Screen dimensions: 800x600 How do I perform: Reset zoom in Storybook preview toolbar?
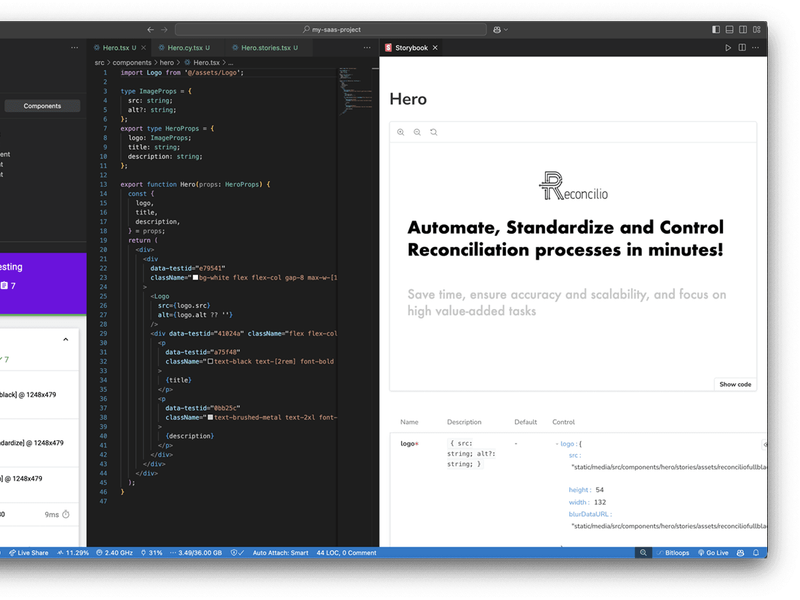click(x=433, y=132)
